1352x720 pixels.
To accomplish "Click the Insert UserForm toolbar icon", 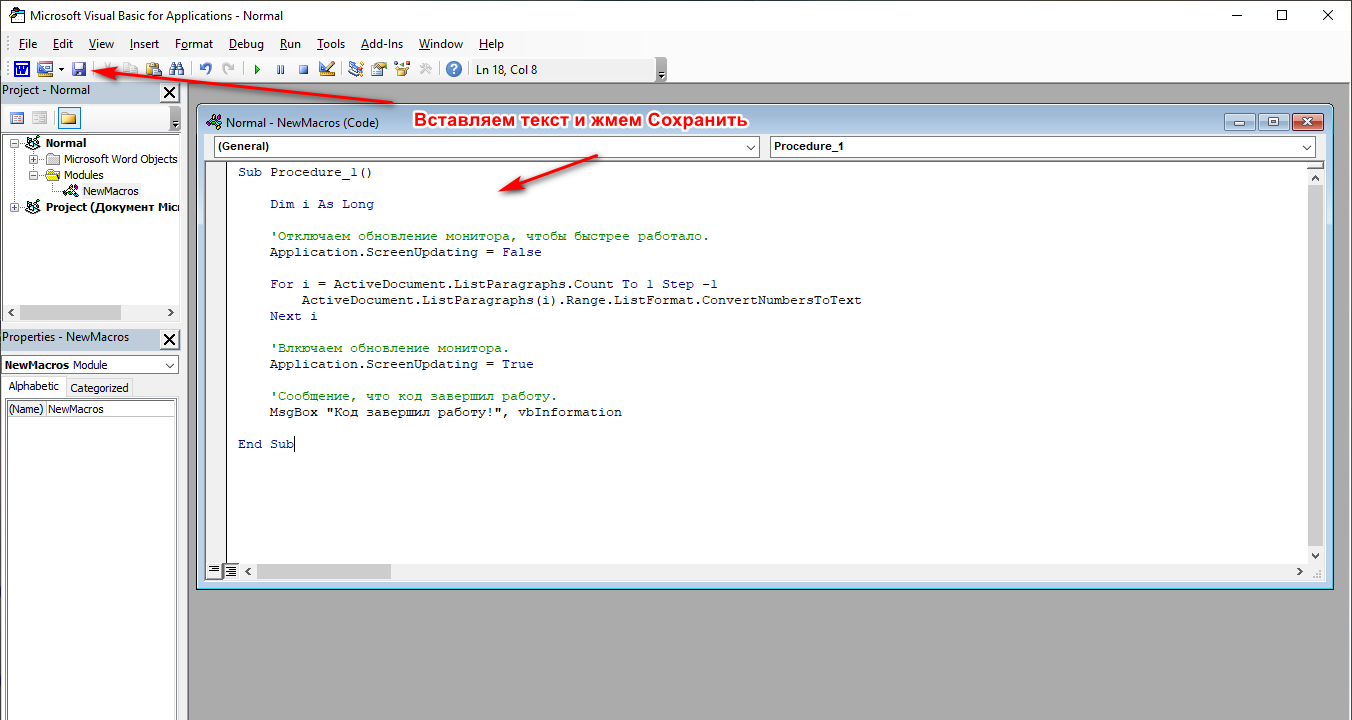I will pos(45,69).
